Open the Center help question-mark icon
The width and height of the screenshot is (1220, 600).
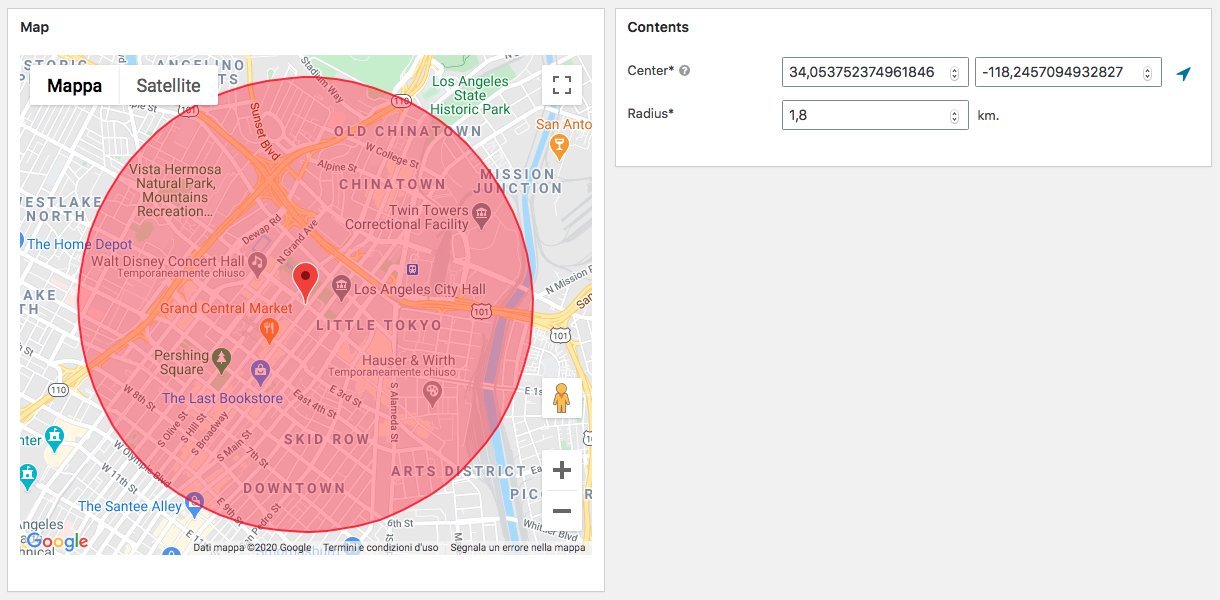[x=685, y=71]
